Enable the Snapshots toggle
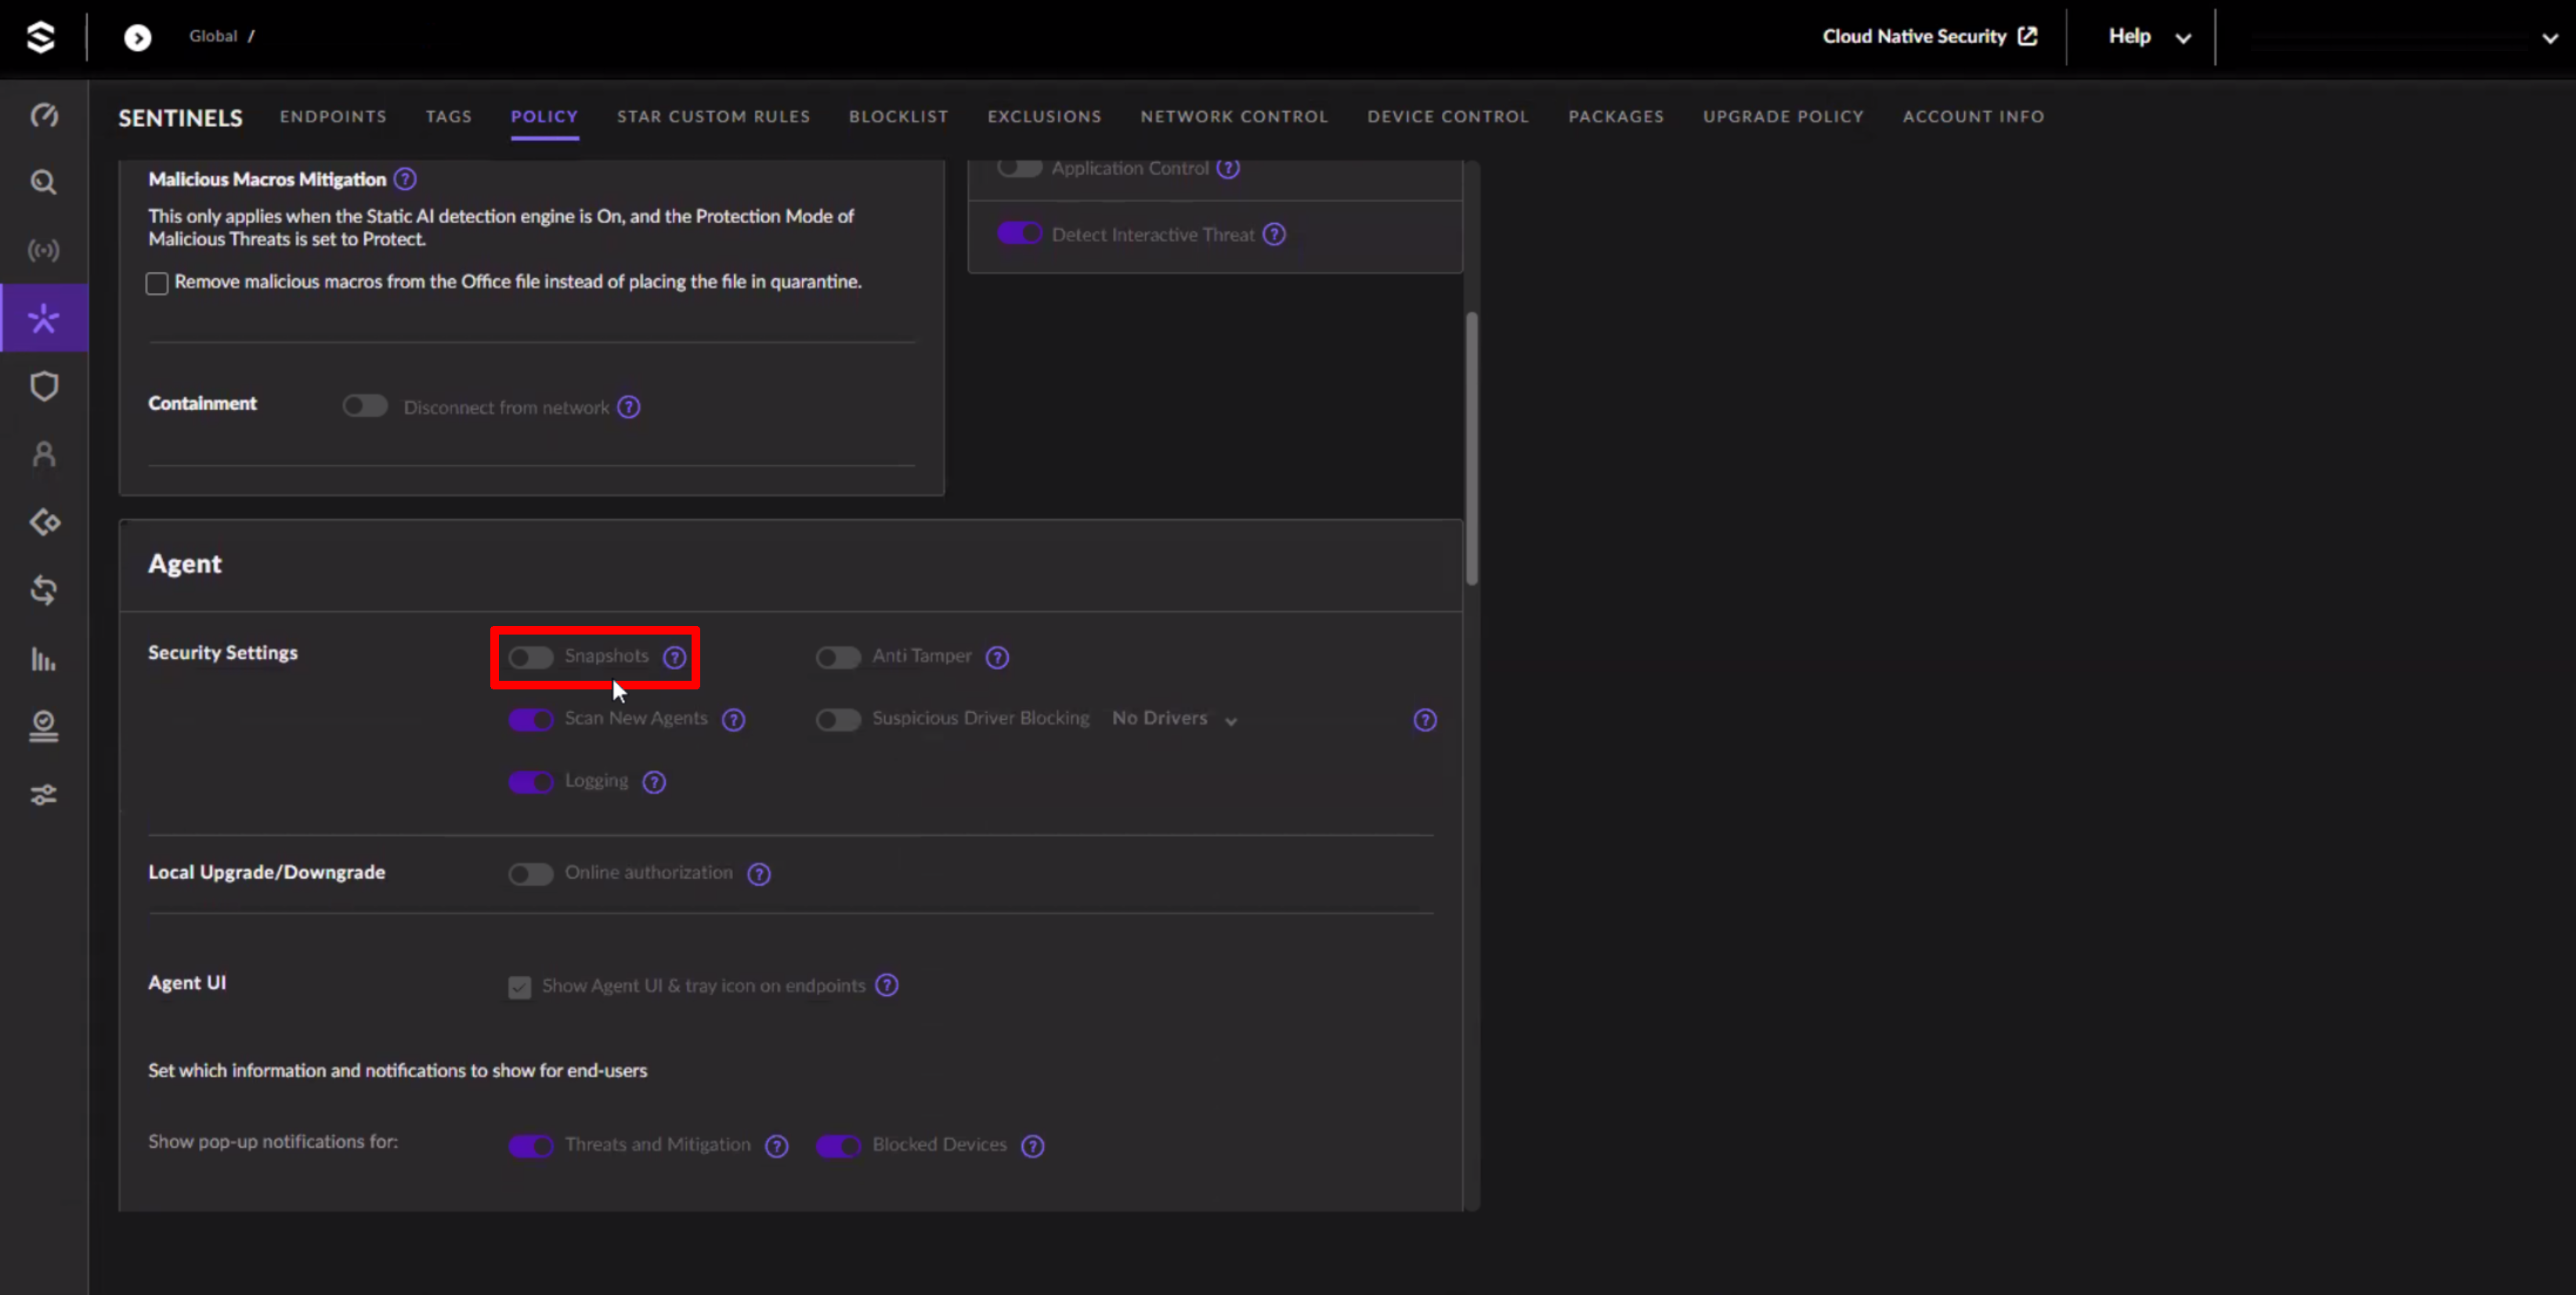 point(531,657)
